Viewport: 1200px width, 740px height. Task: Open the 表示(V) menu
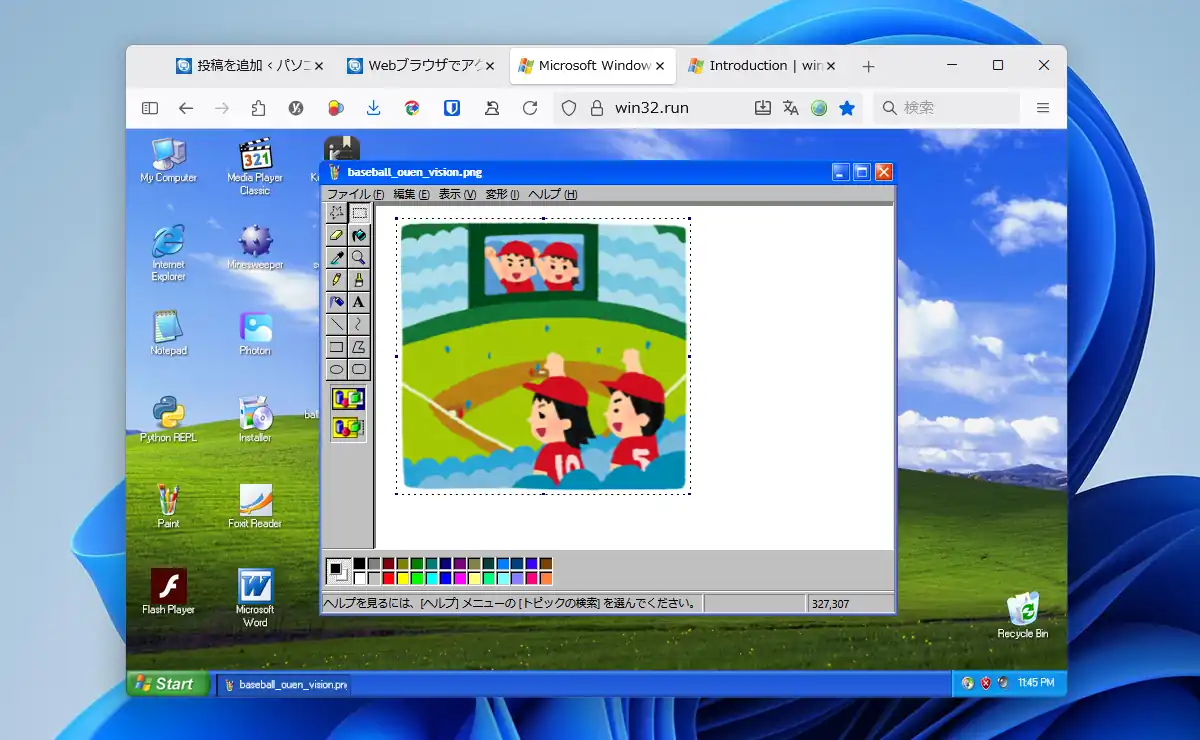pos(457,194)
